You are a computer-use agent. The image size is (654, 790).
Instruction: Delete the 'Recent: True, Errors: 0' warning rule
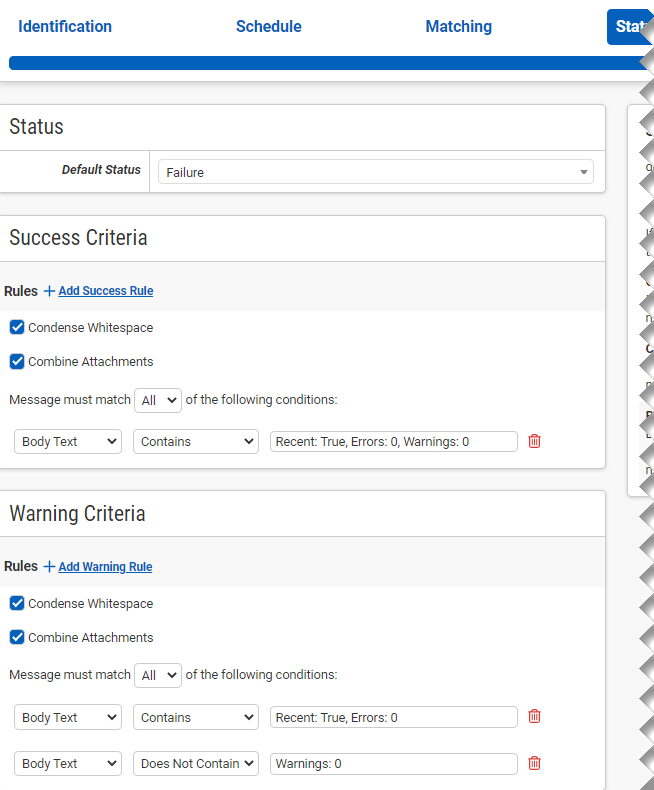coord(534,717)
